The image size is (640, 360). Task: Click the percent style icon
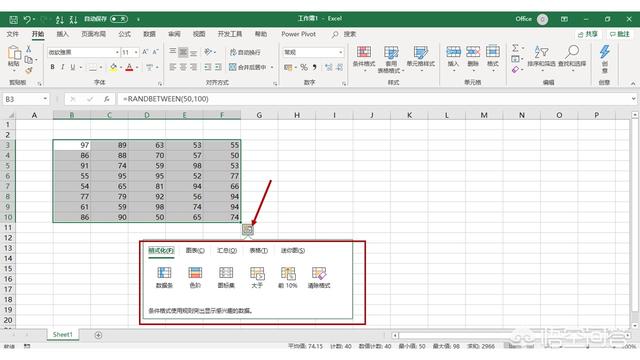point(304,67)
